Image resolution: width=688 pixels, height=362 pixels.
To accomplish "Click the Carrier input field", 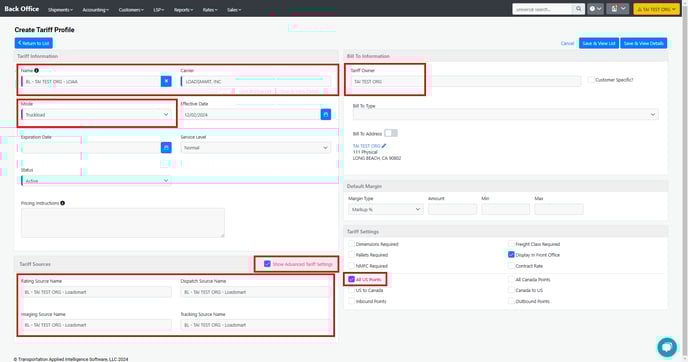I will pyautogui.click(x=255, y=81).
